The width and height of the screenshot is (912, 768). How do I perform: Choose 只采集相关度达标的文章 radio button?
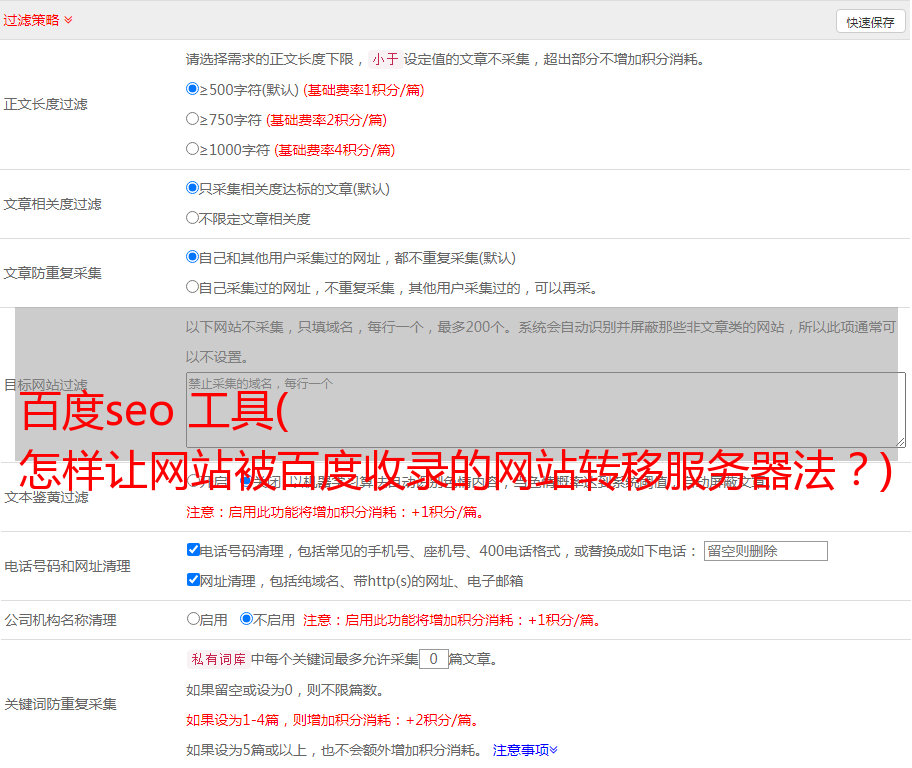click(x=193, y=188)
